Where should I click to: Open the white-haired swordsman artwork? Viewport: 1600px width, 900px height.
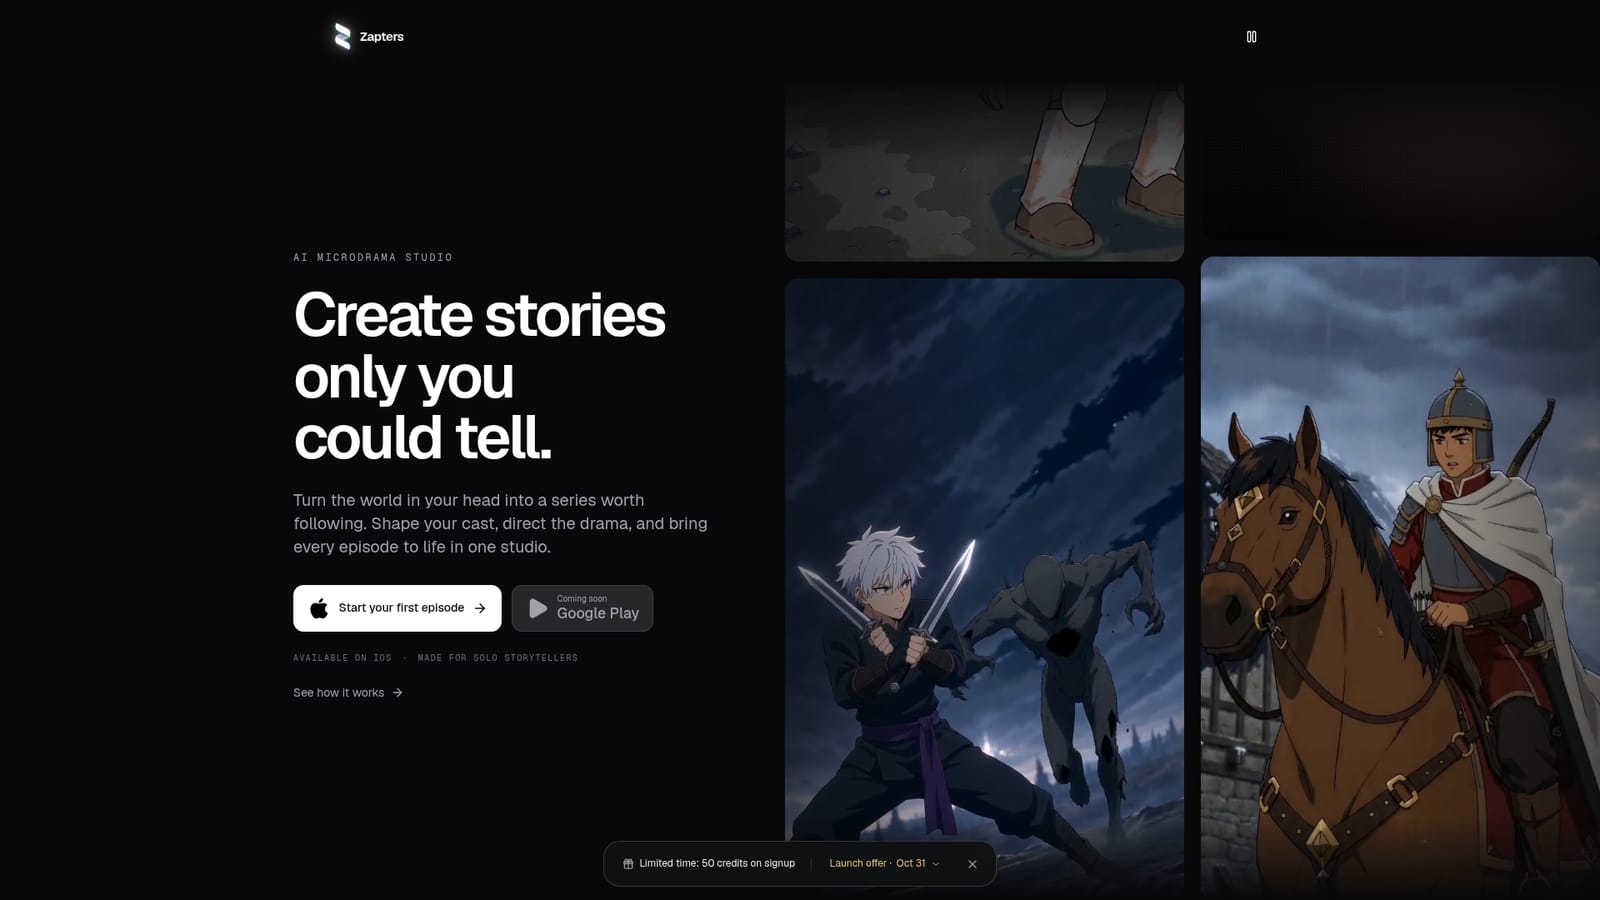click(984, 589)
